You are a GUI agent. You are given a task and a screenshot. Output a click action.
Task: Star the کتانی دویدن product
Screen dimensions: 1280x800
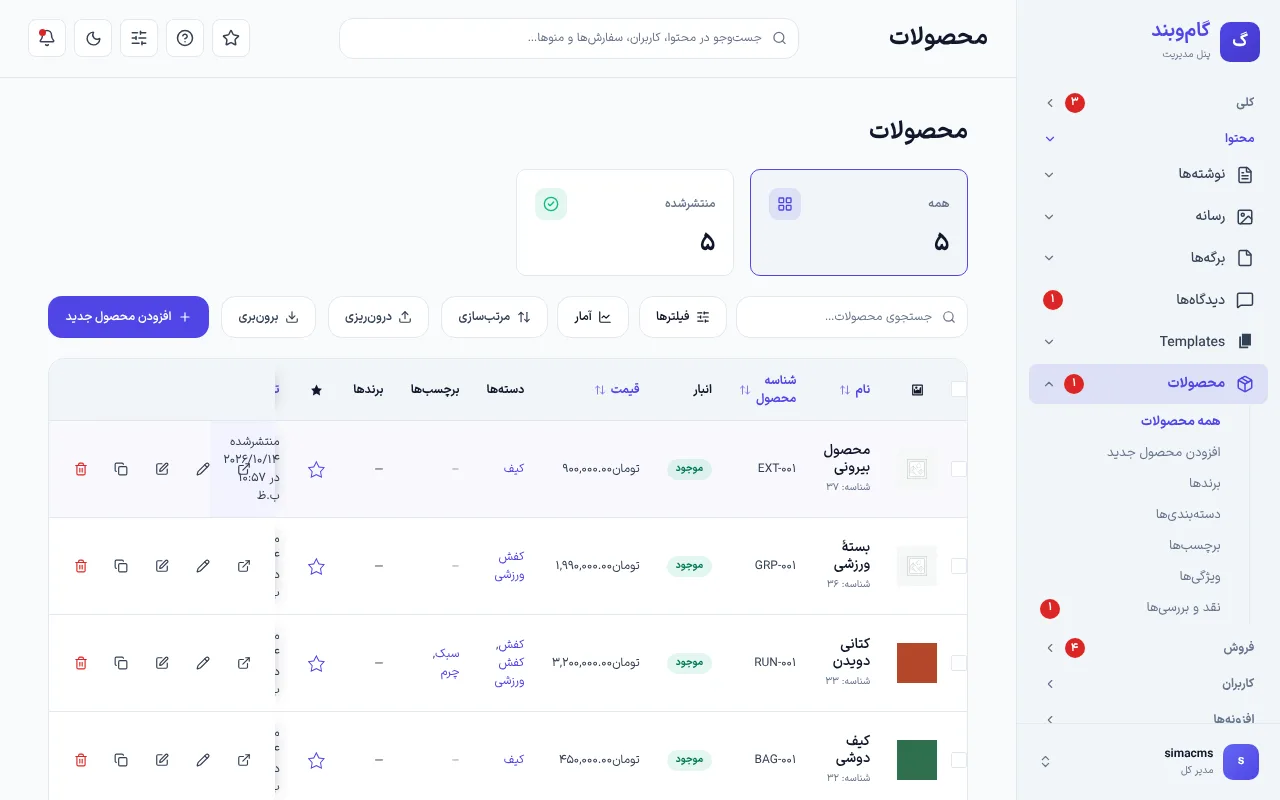[316, 663]
